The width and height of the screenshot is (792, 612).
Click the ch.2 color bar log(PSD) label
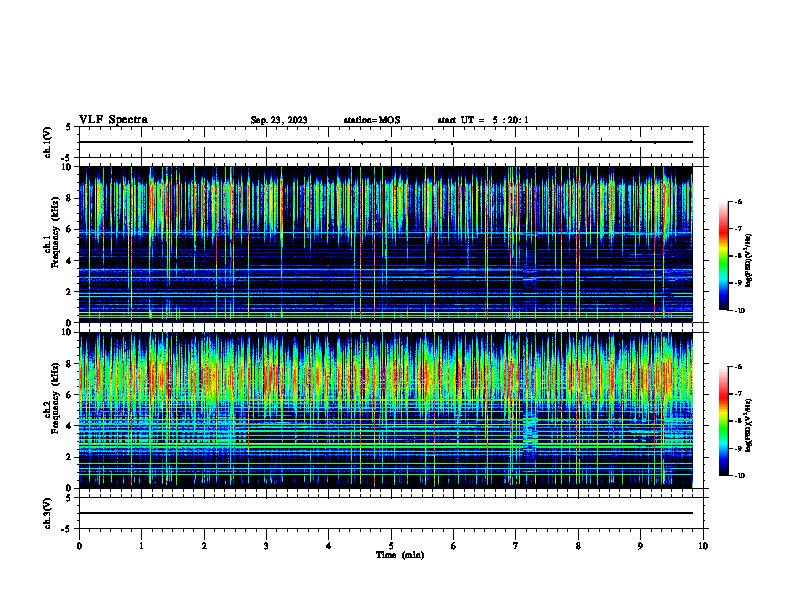749,426
